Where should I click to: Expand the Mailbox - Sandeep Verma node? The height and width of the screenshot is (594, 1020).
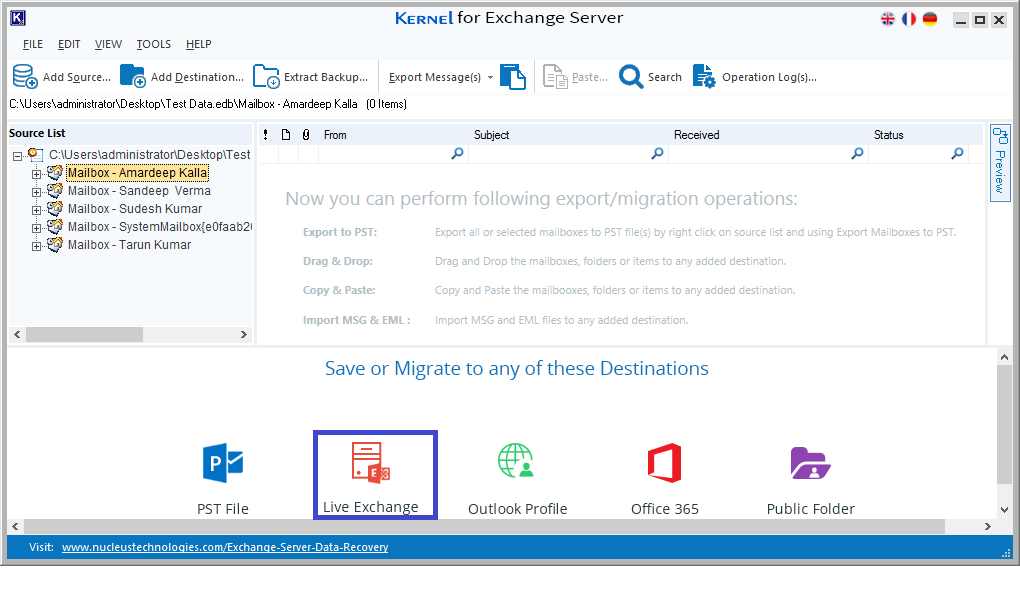37,192
